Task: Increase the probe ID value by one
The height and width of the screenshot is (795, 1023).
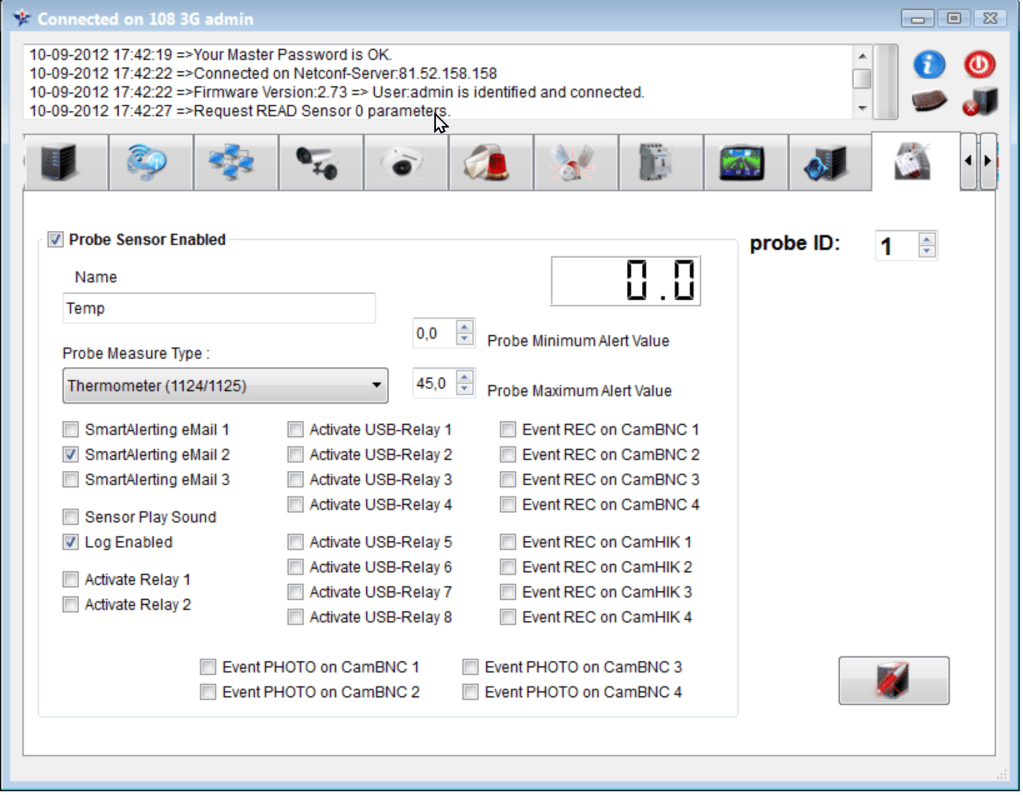Action: click(x=927, y=239)
